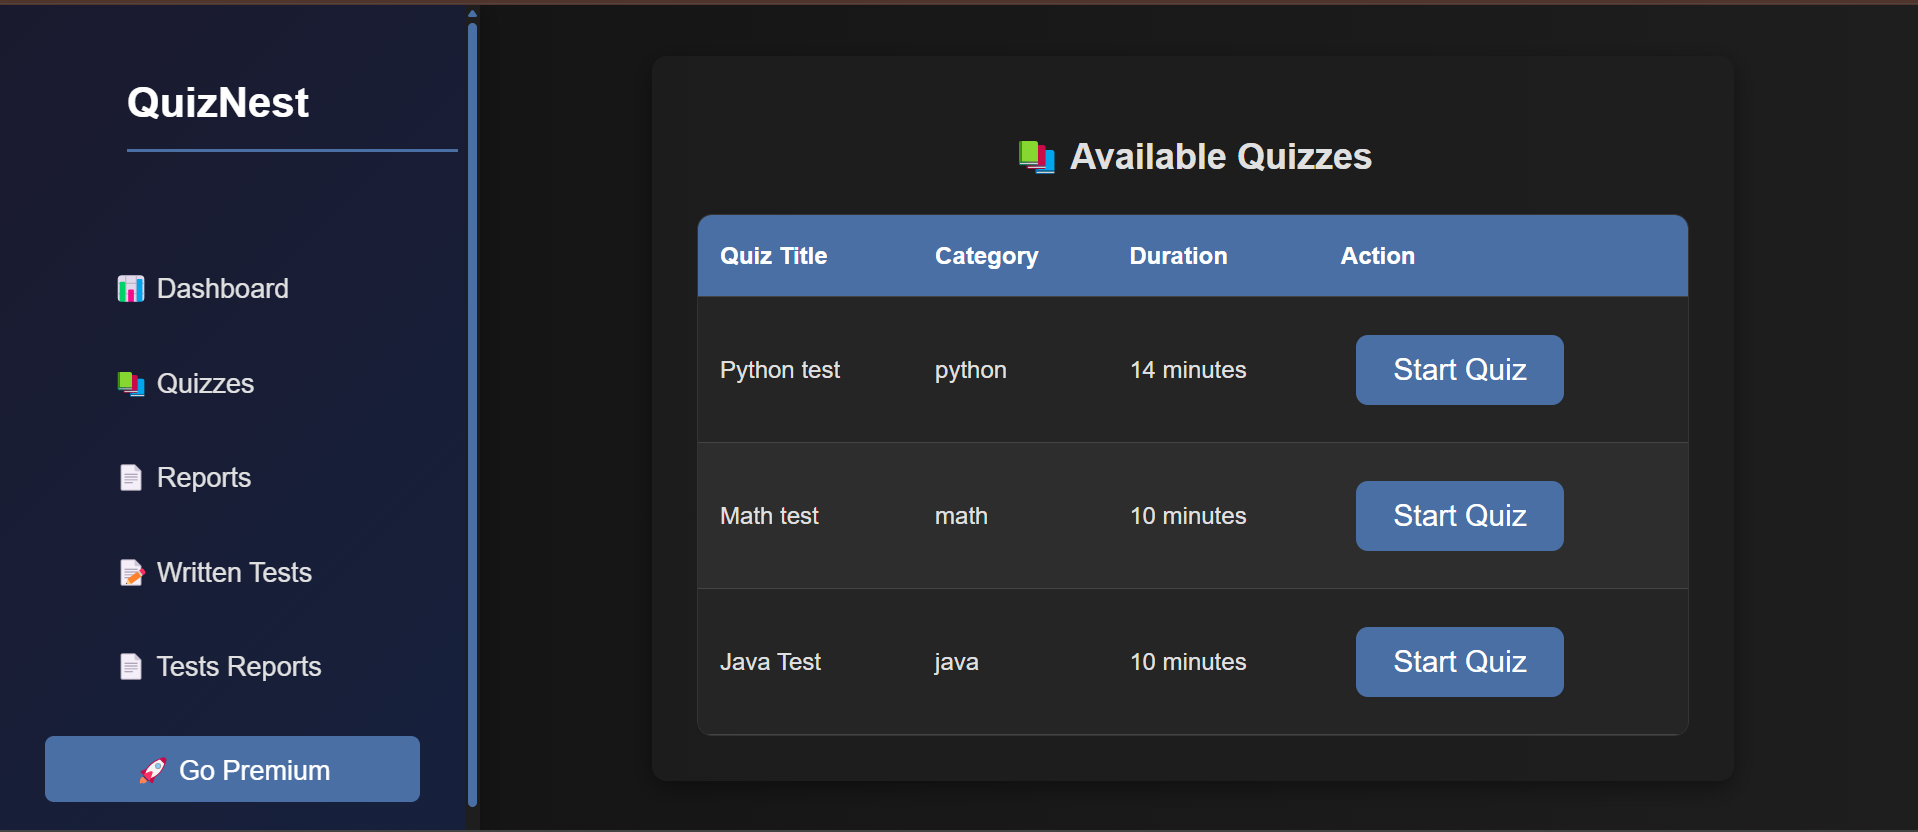The image size is (1918, 832).
Task: Click the Dashboard bar chart icon
Action: [x=131, y=289]
